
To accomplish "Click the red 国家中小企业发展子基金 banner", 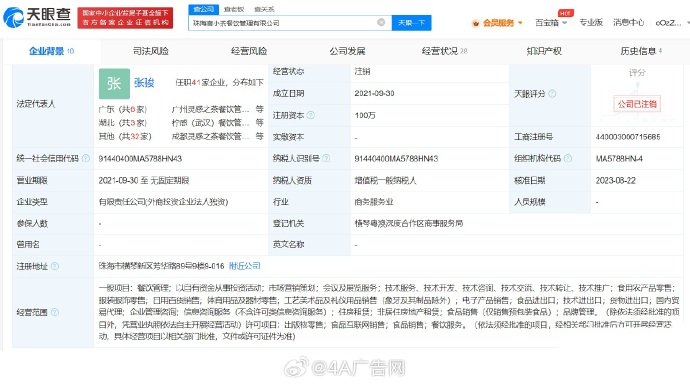I will tap(125, 18).
